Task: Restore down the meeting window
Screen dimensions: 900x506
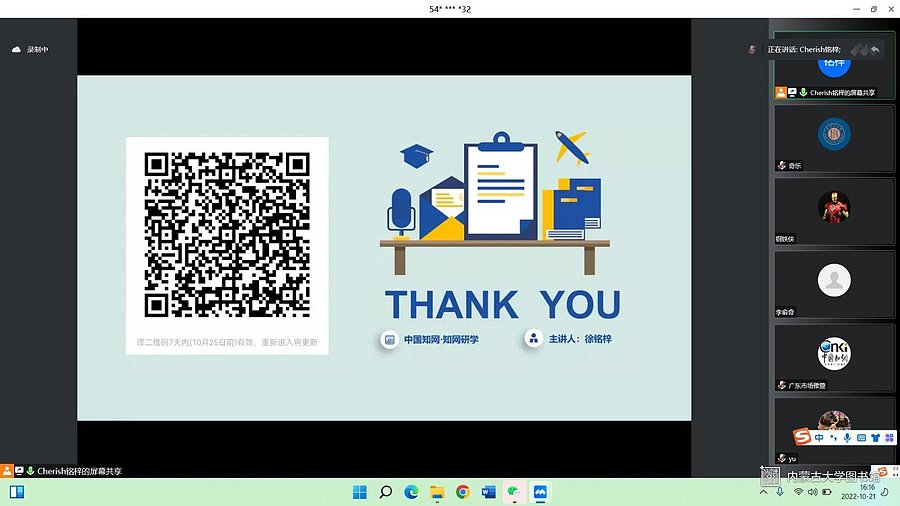Action: click(x=874, y=9)
